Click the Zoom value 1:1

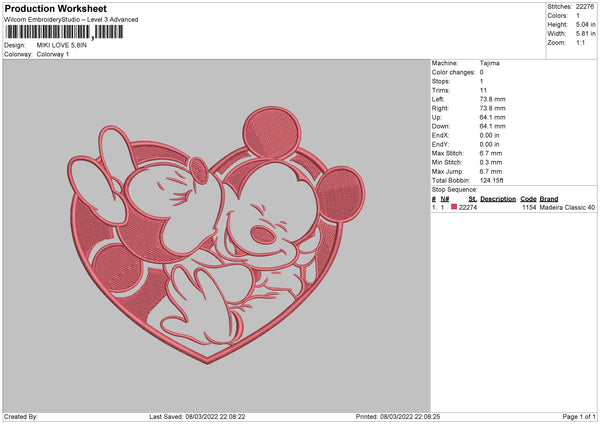coord(580,43)
